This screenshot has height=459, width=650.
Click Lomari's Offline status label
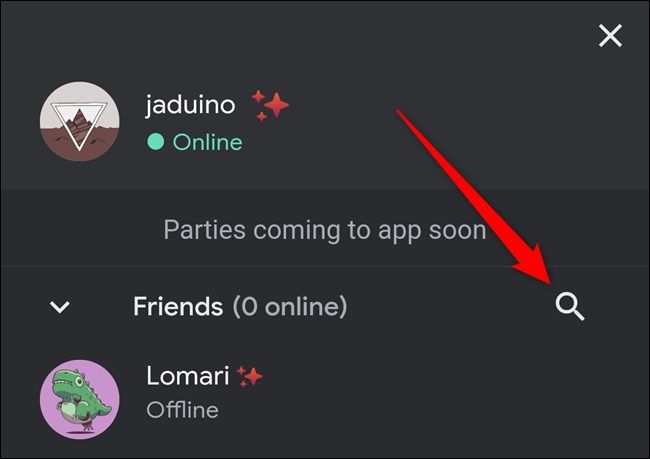pyautogui.click(x=182, y=410)
